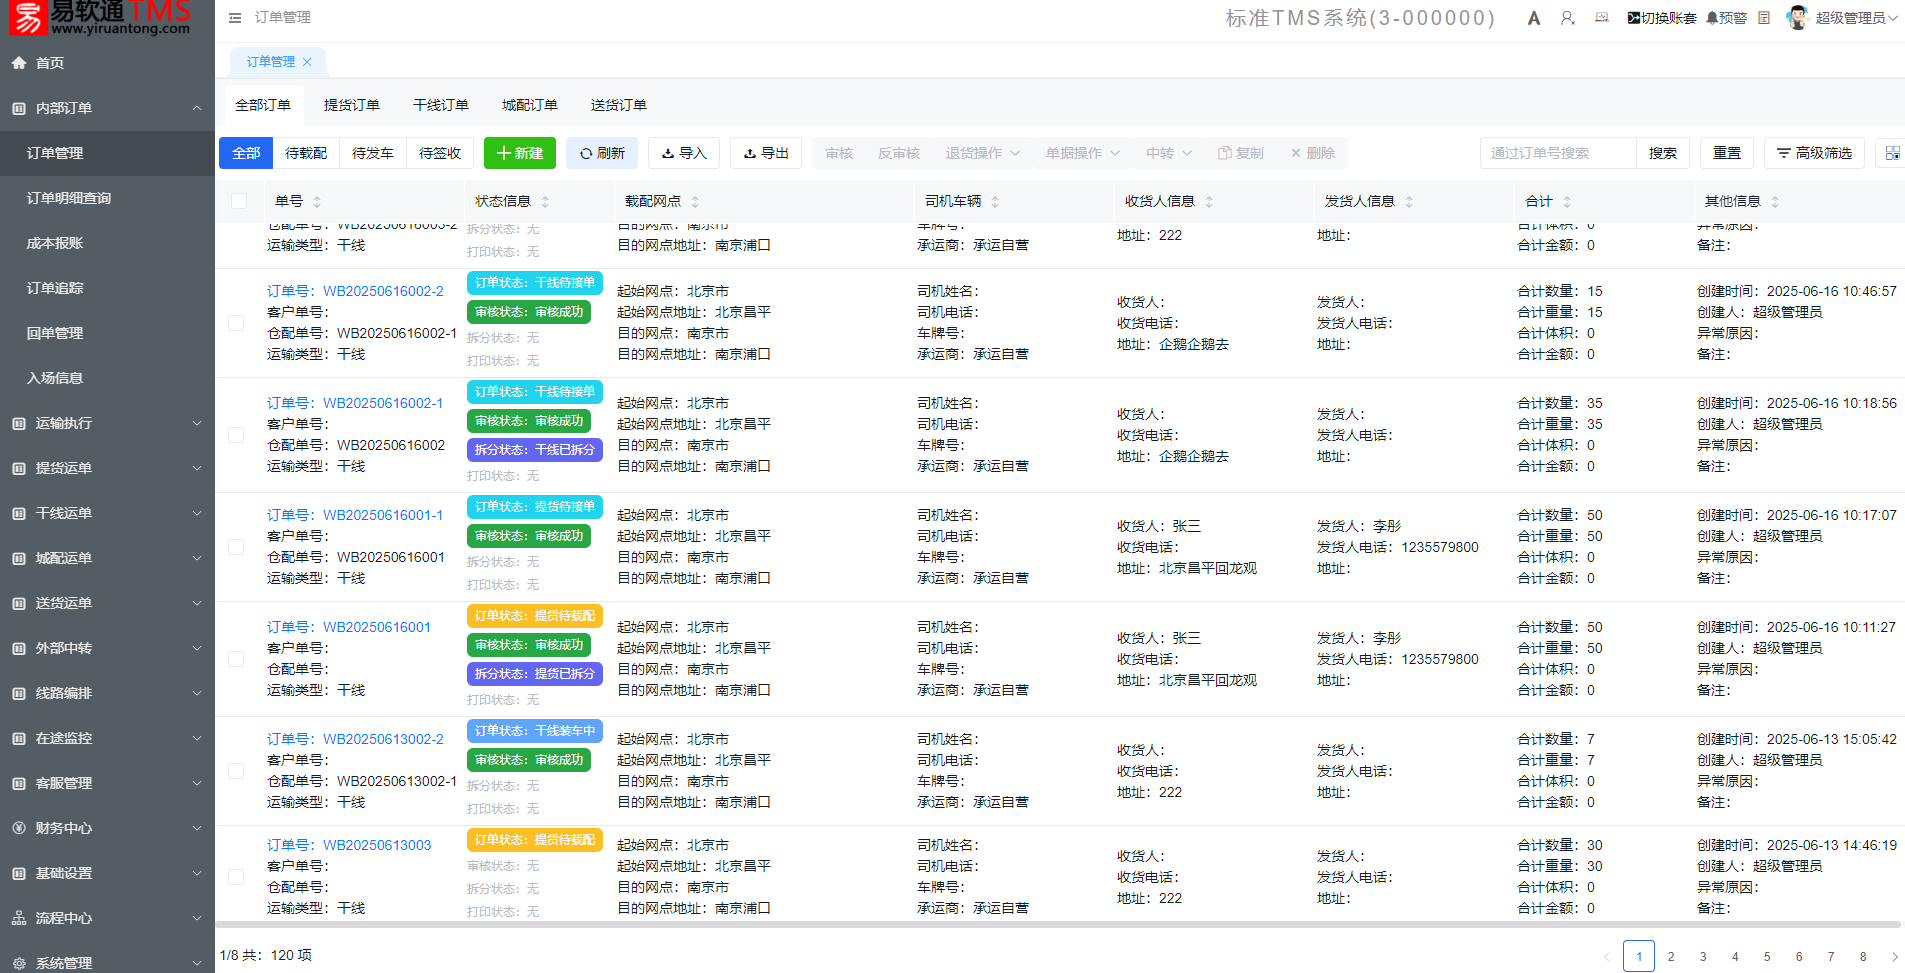
Task: Go to next page arrow in pagination
Action: point(1894,957)
